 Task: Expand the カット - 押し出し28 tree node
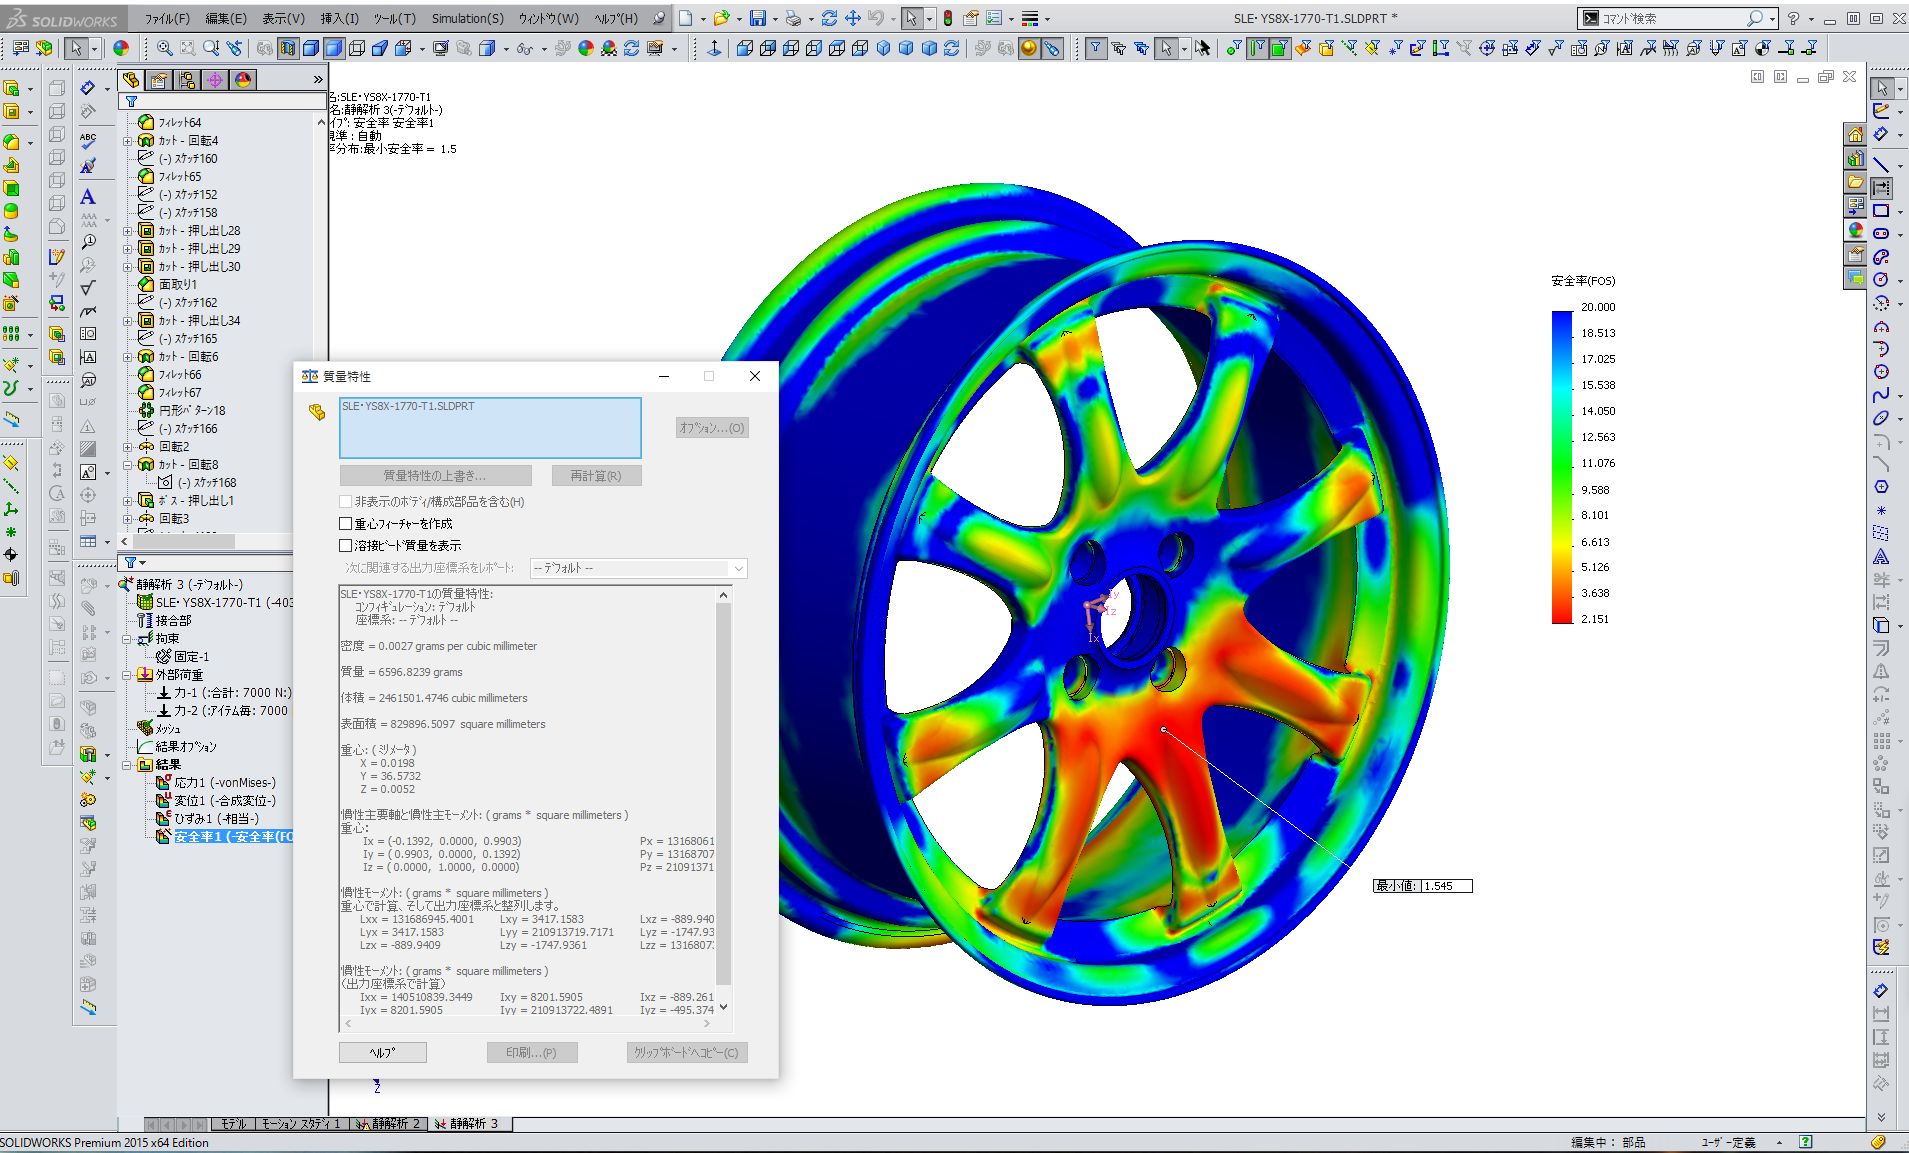coord(128,231)
